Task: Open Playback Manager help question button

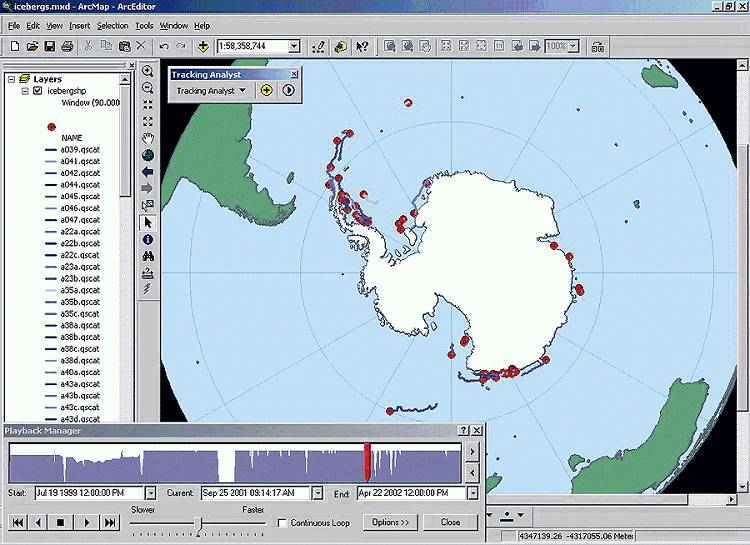Action: (463, 431)
